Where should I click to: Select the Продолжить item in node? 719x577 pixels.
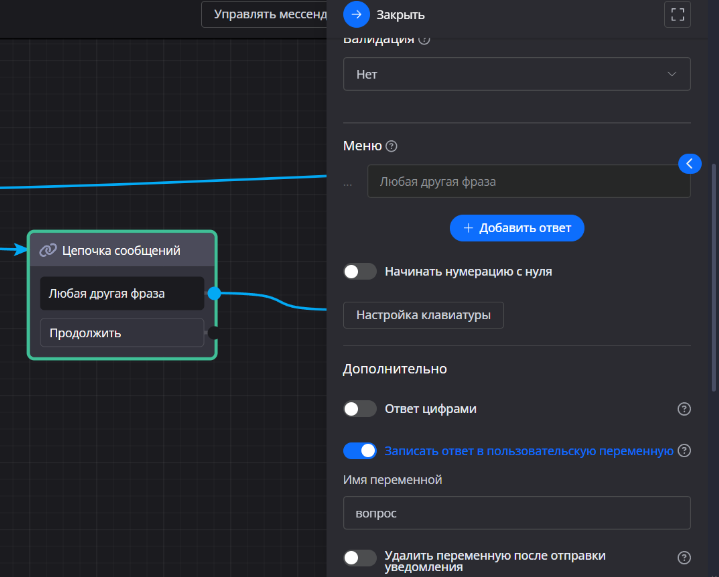tap(121, 333)
